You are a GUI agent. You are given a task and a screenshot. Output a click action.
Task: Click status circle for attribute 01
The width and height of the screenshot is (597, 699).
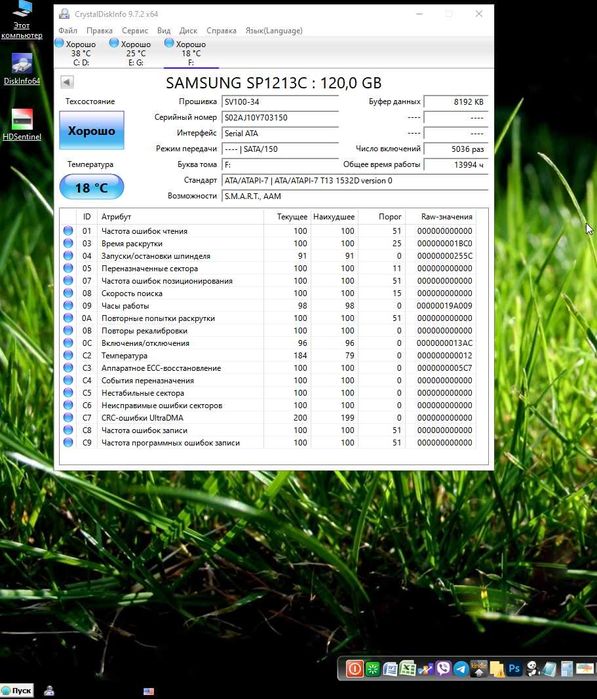coord(68,230)
